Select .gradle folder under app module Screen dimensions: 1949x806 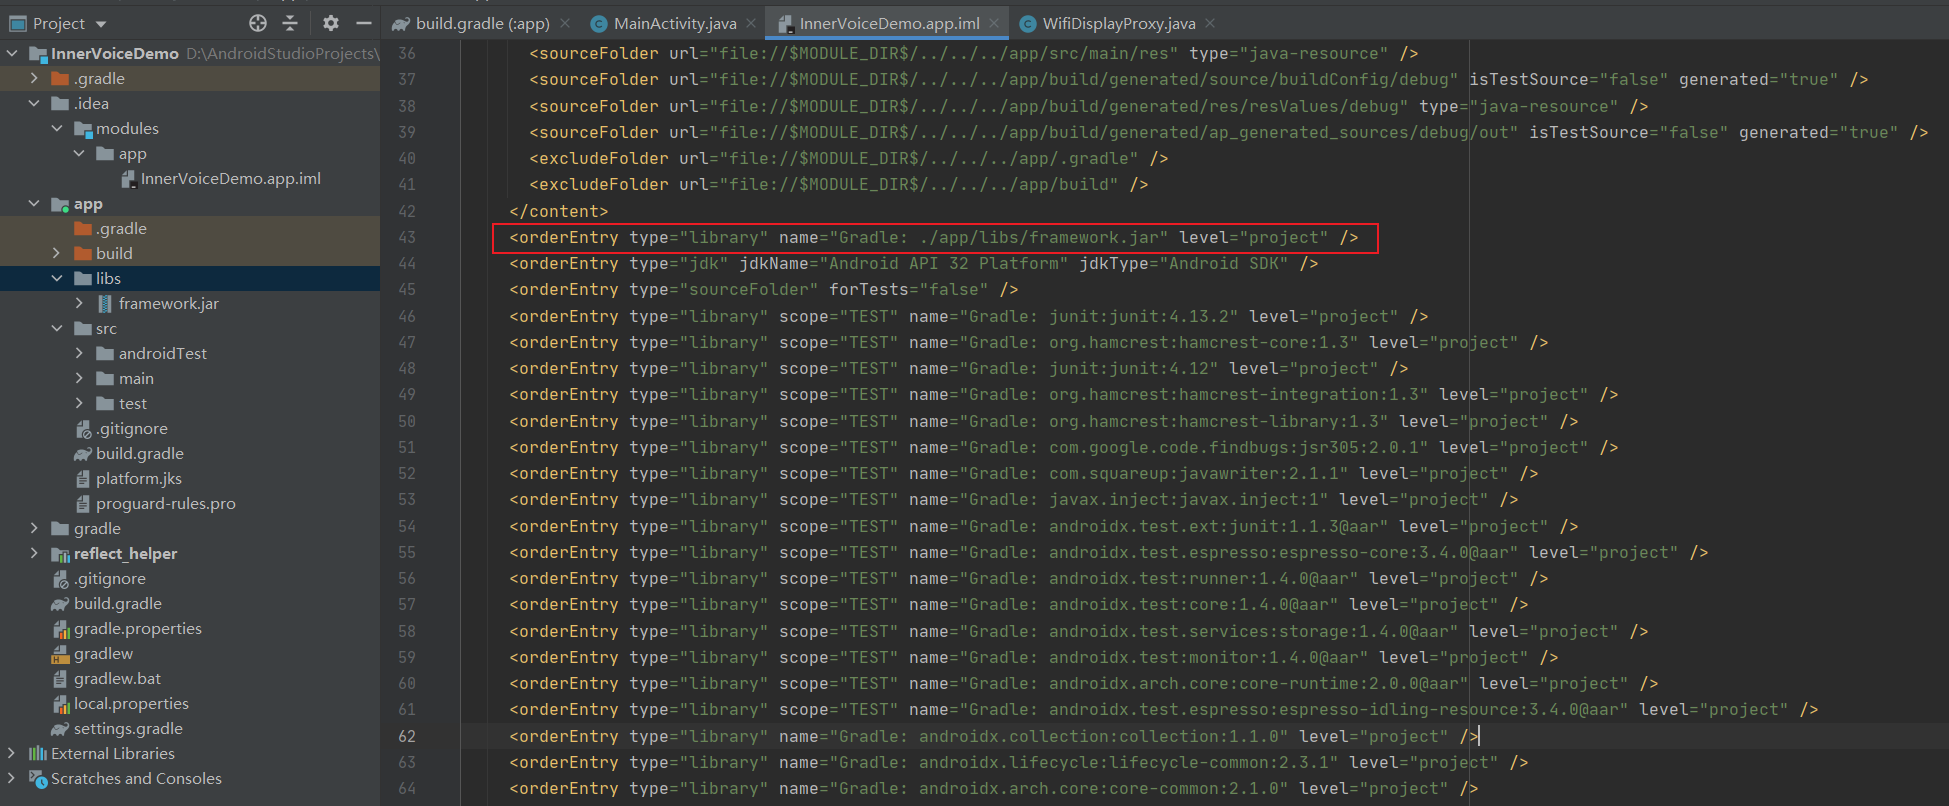[190, 228]
